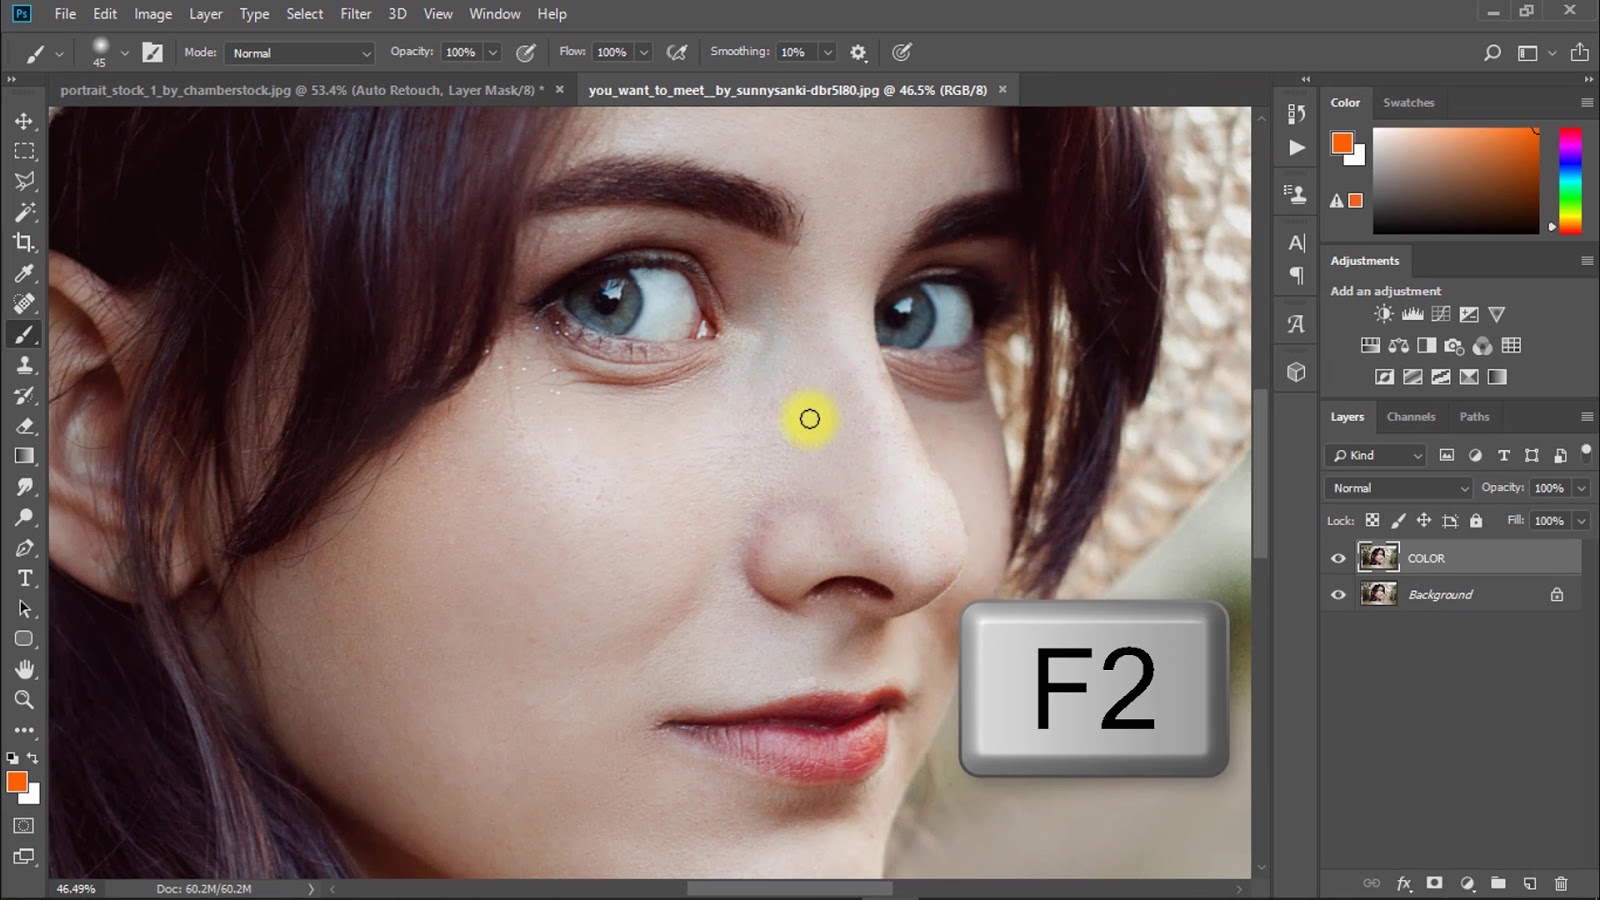Open the search icon in the options bar
Screen dimensions: 1600x900
click(1492, 53)
